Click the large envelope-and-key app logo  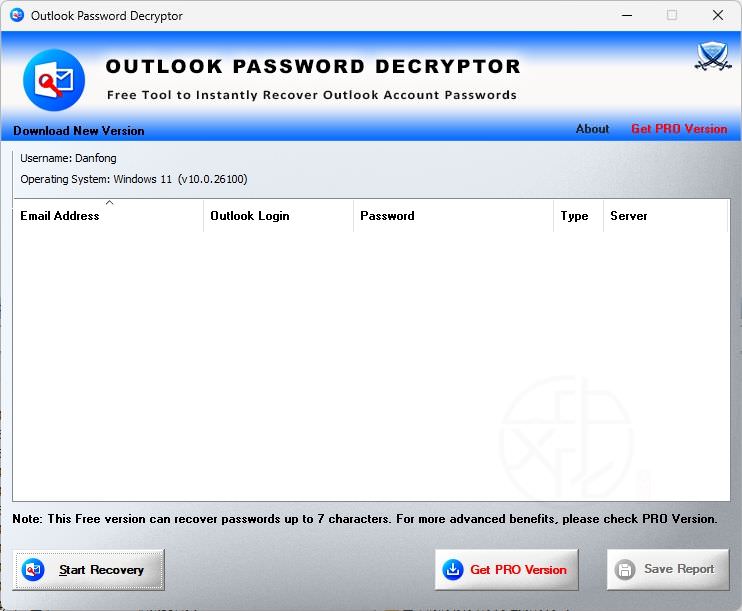tap(53, 80)
